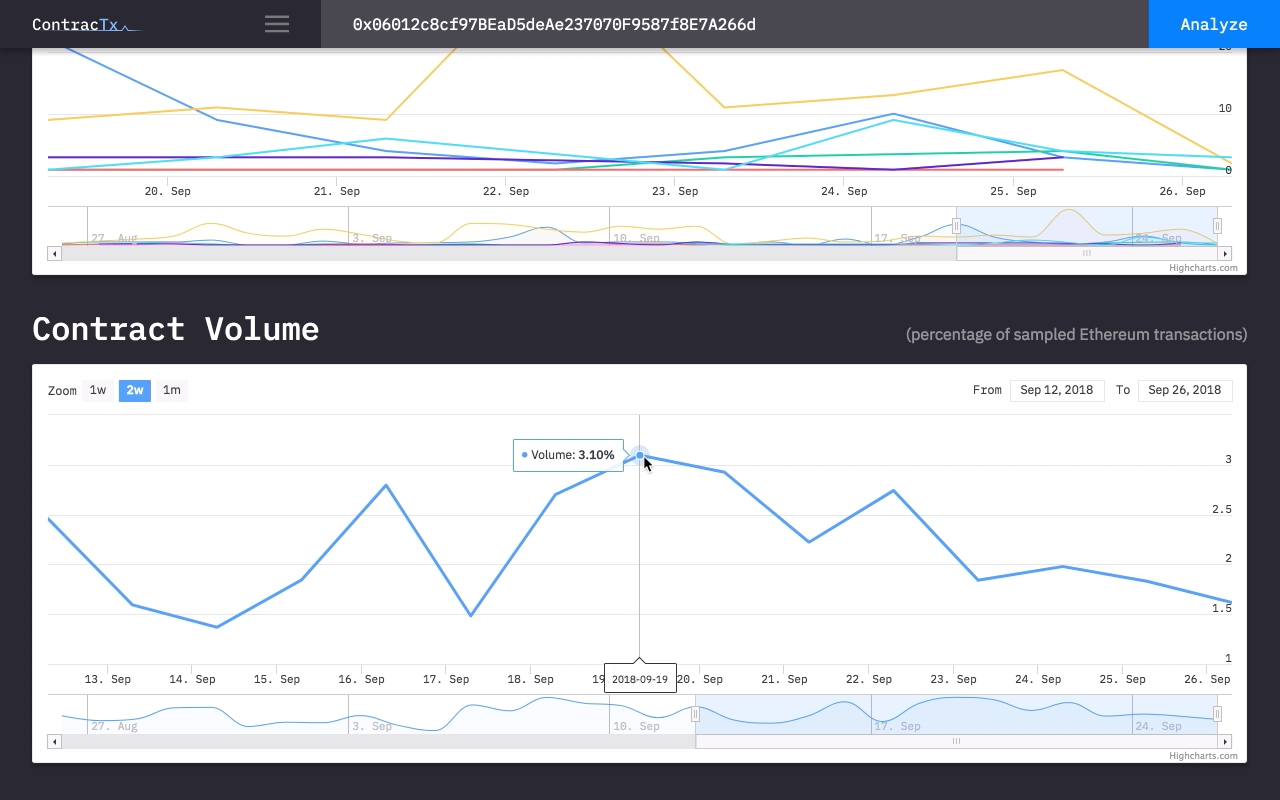
Task: Click left scroll arrow of top chart navigator
Action: 55,254
